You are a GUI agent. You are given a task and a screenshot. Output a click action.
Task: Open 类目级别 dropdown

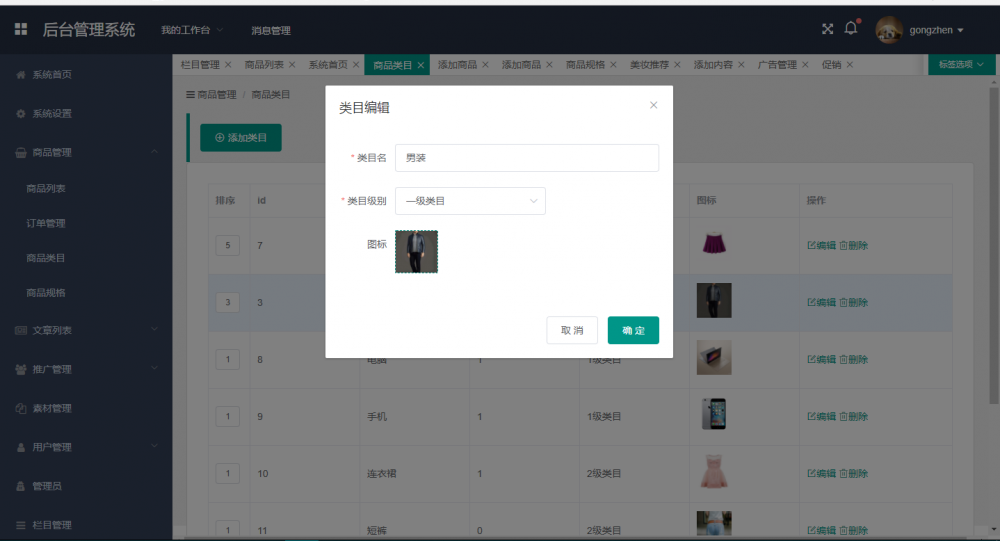[x=470, y=201]
